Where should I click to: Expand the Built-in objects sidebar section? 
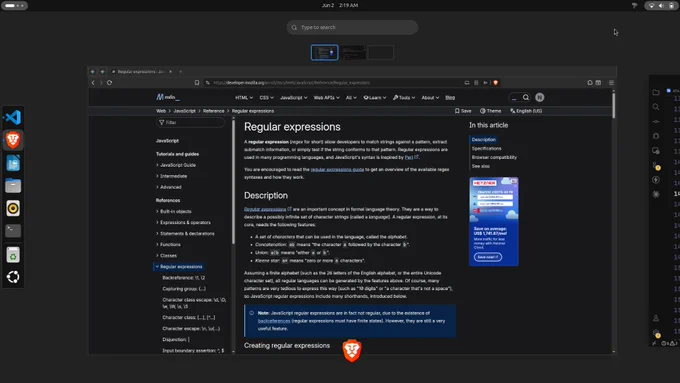tap(173, 212)
